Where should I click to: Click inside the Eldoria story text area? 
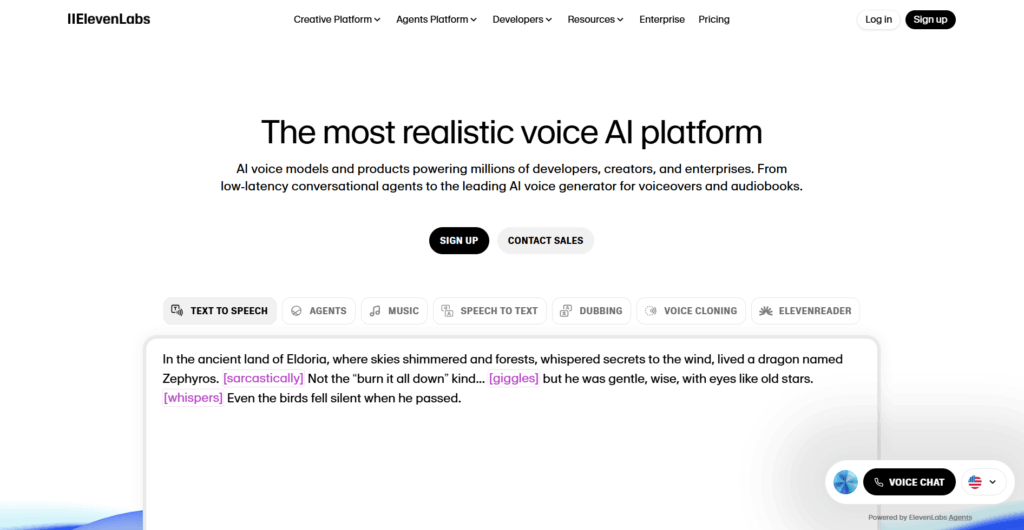[510, 450]
